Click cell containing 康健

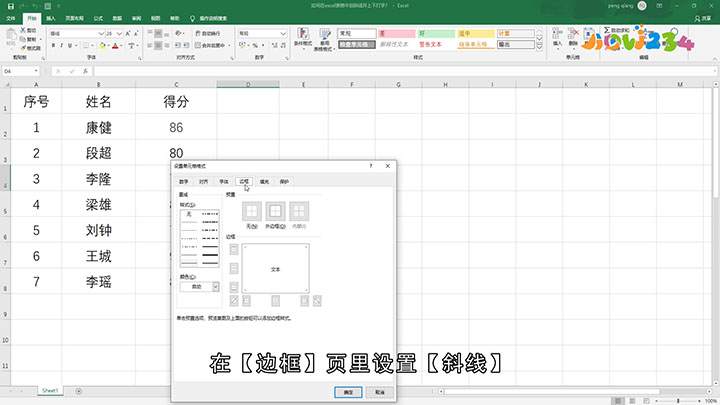[98, 128]
